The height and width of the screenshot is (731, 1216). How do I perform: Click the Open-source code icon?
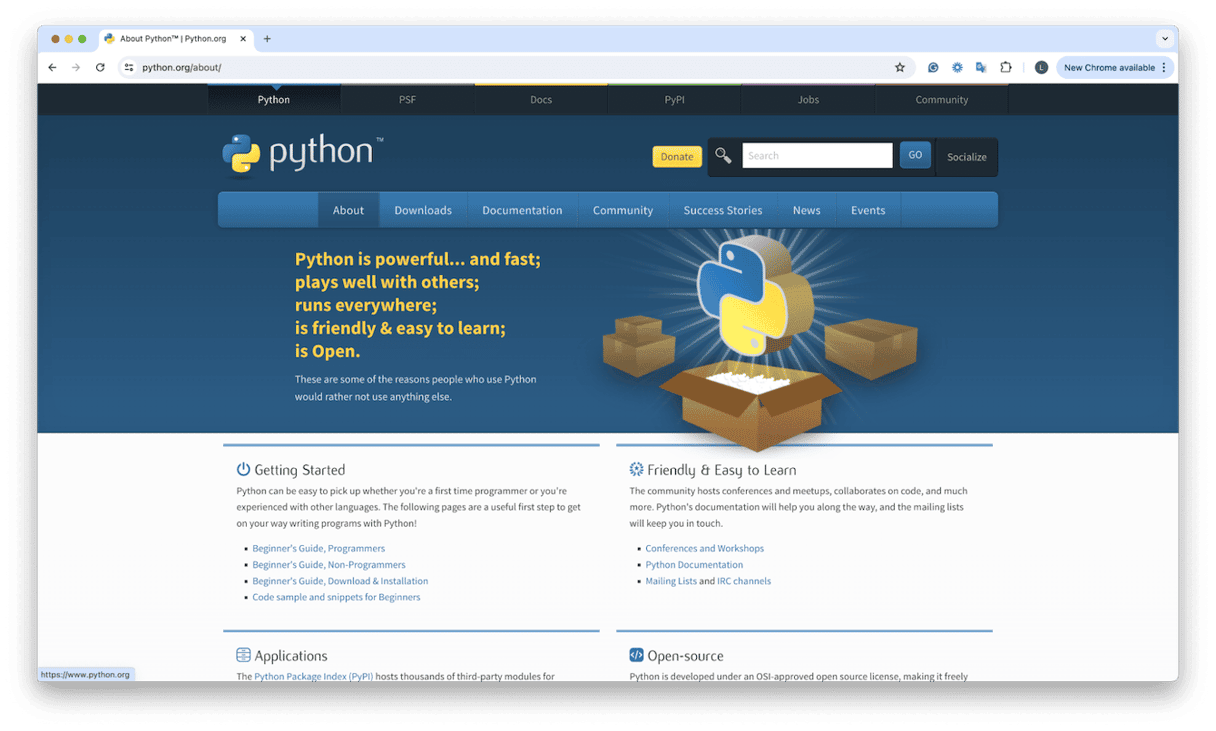635,654
